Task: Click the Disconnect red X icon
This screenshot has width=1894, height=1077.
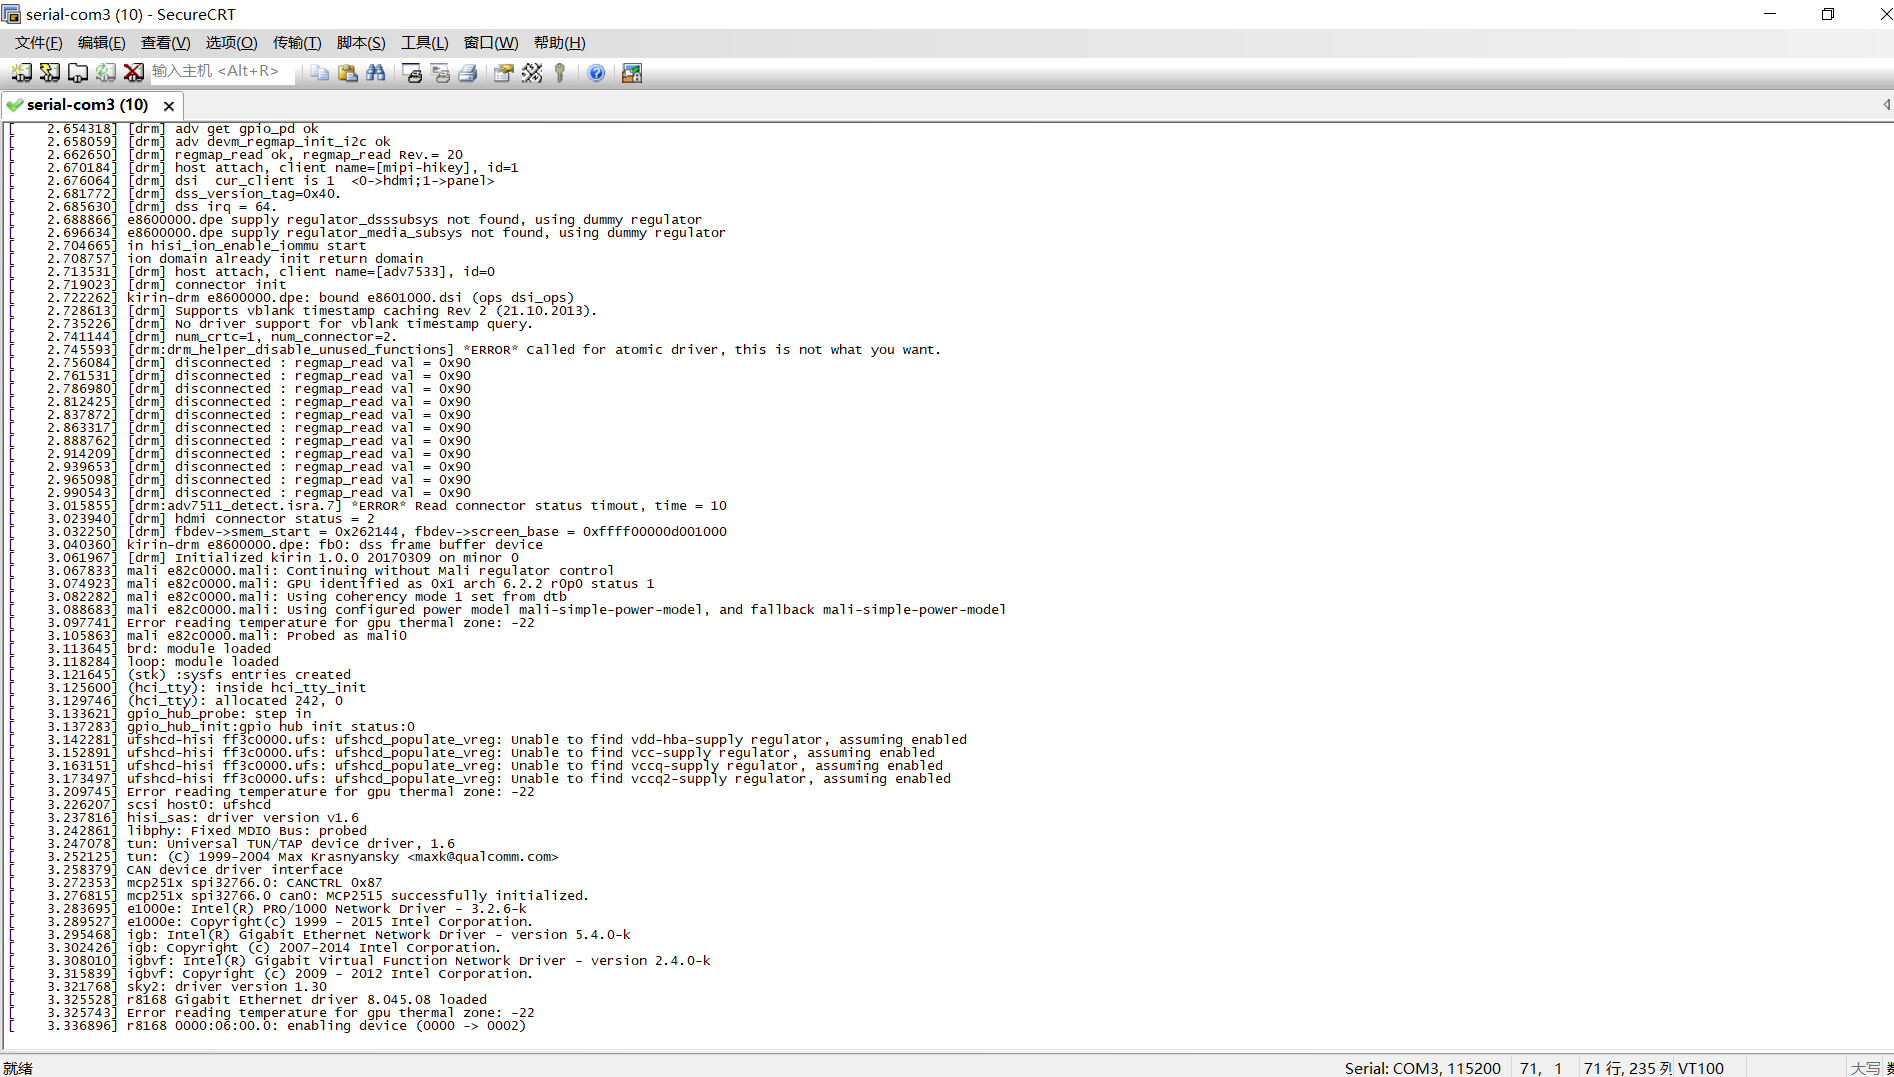Action: click(x=133, y=73)
